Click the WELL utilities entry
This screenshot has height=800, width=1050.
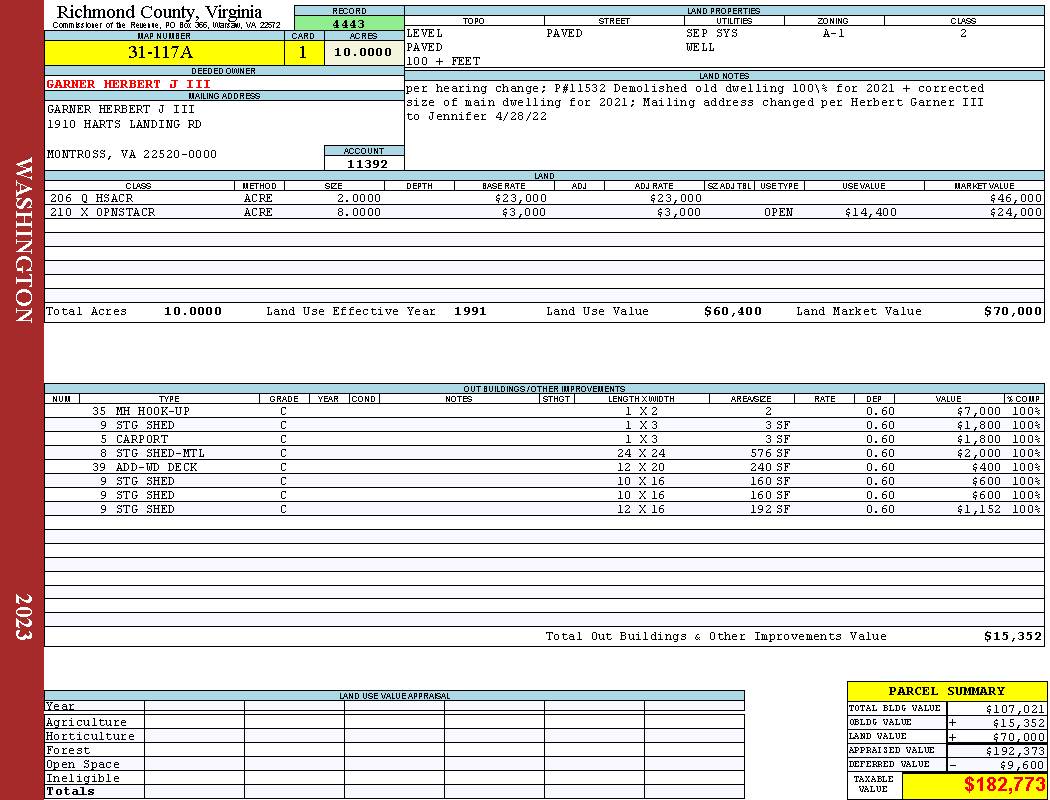click(x=700, y=48)
